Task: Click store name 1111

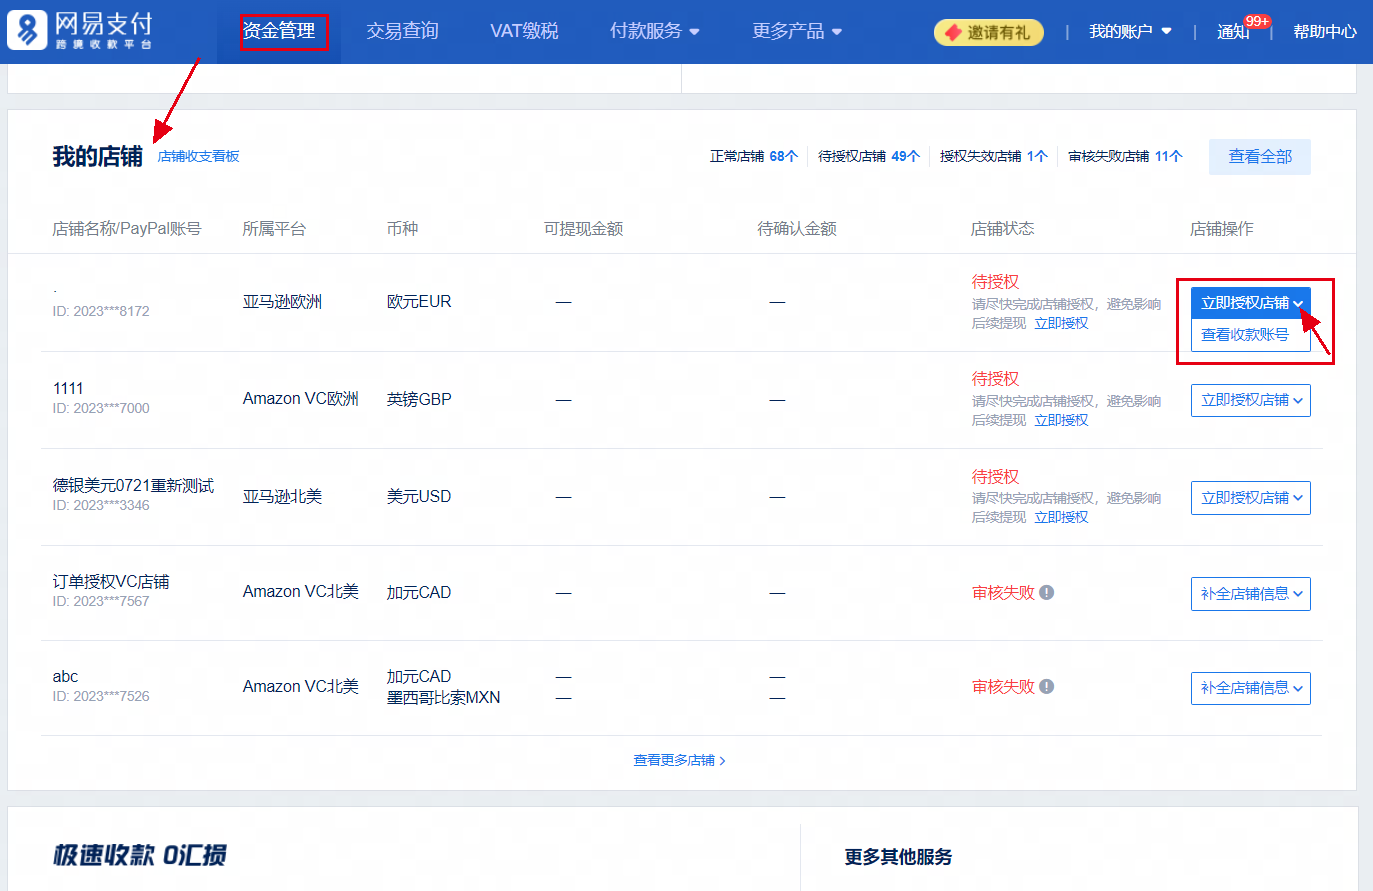Action: [68, 388]
